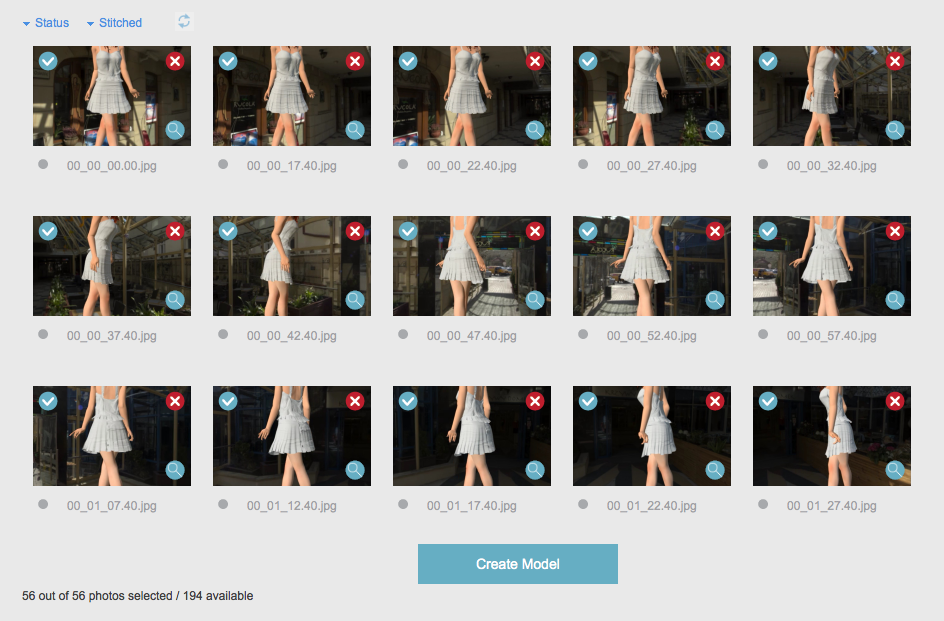Uncheck photo 00_00_57.40.jpg
Image resolution: width=944 pixels, height=621 pixels.
coord(768,231)
